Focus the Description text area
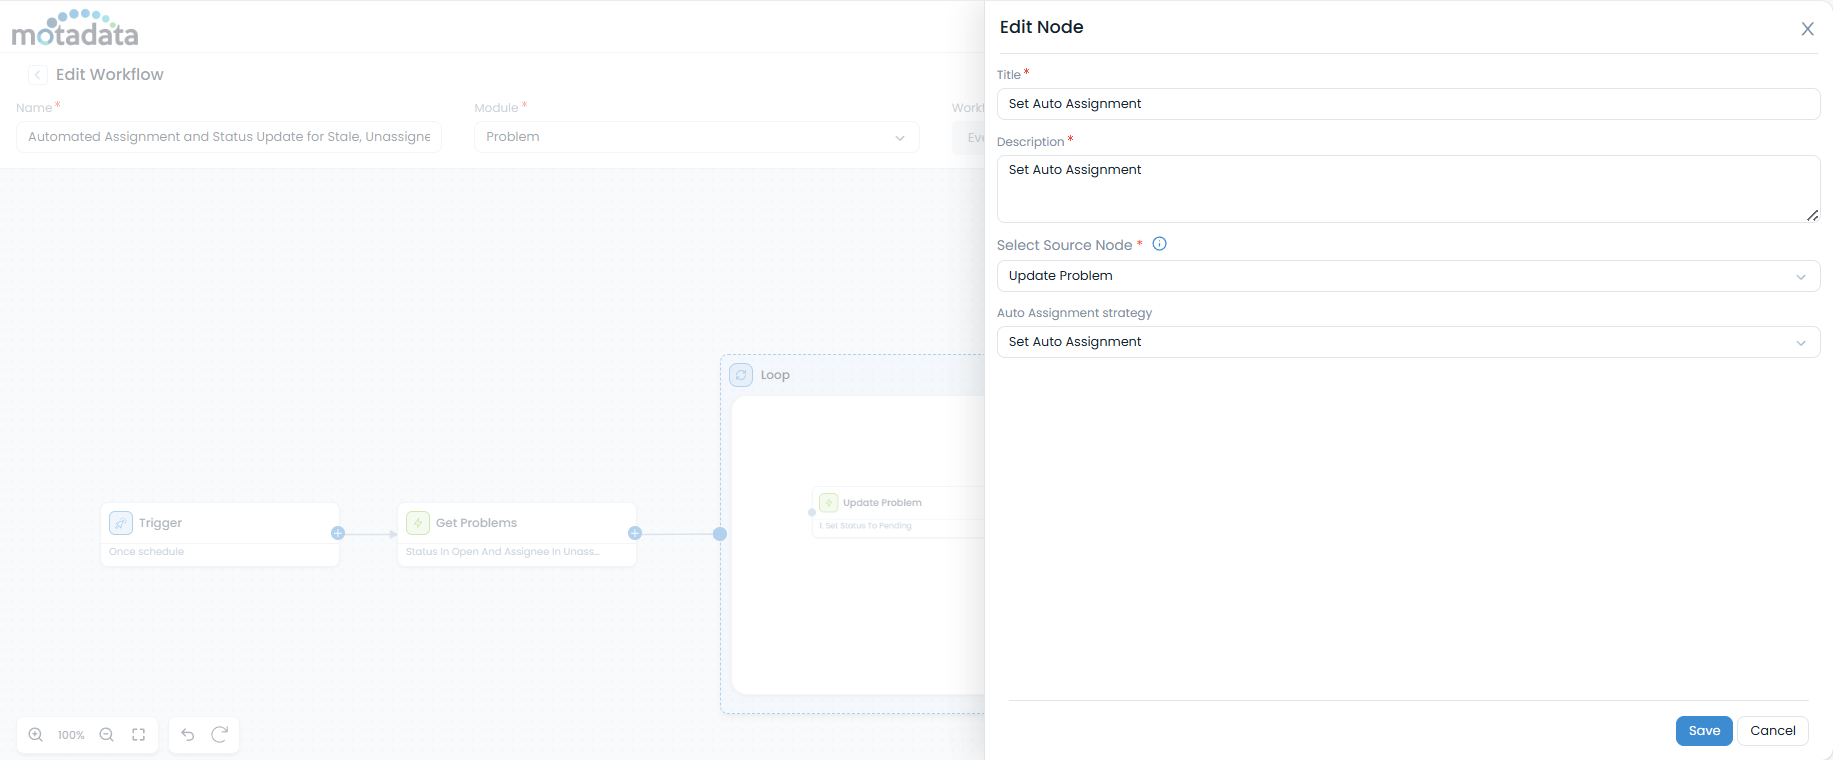1833x760 pixels. click(x=1407, y=189)
